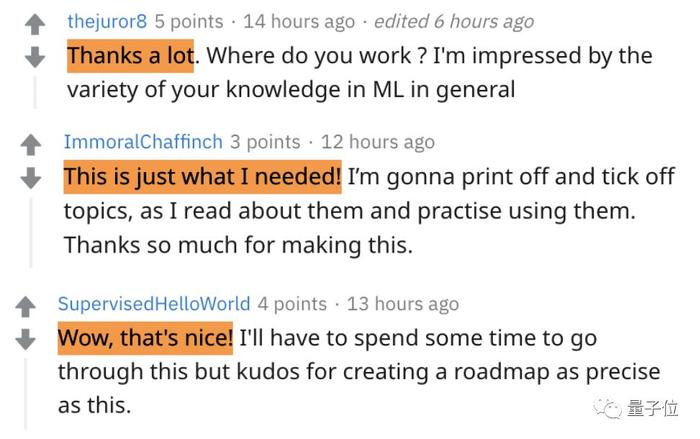The height and width of the screenshot is (439, 700).
Task: Click the highlighted 'Wow, that's nice!' text
Action: (145, 338)
